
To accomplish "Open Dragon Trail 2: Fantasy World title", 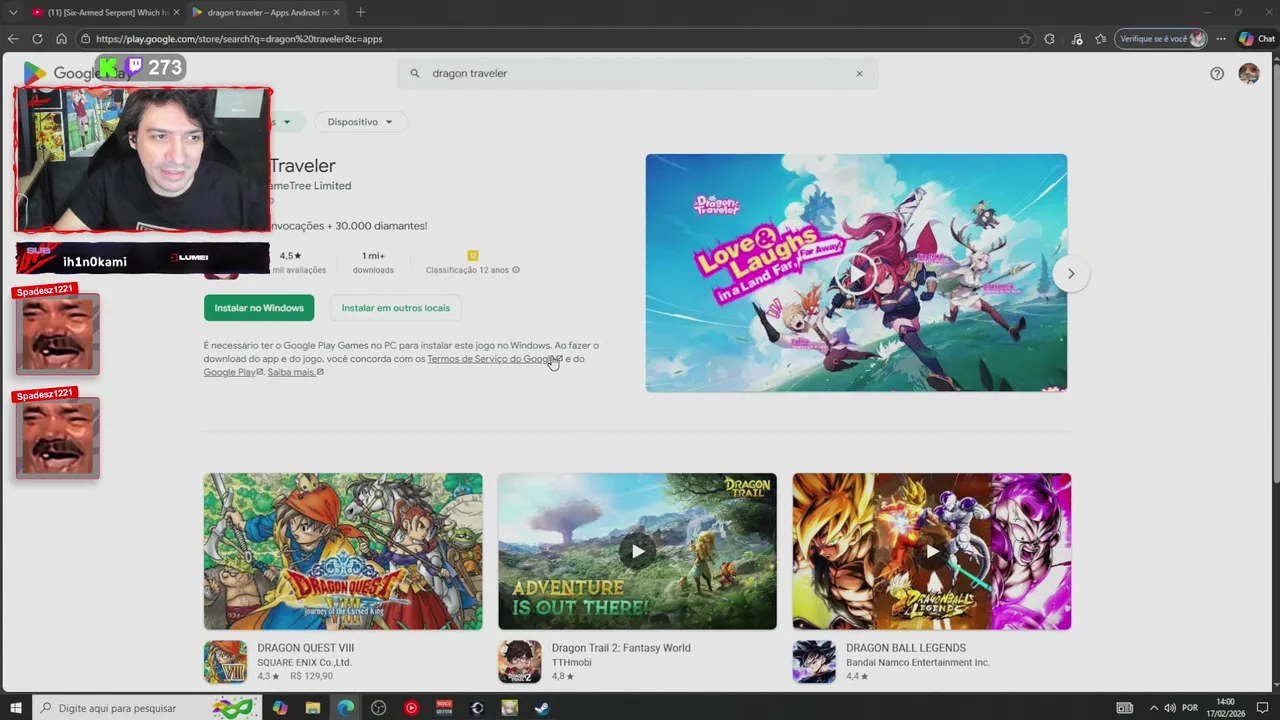I will (621, 648).
